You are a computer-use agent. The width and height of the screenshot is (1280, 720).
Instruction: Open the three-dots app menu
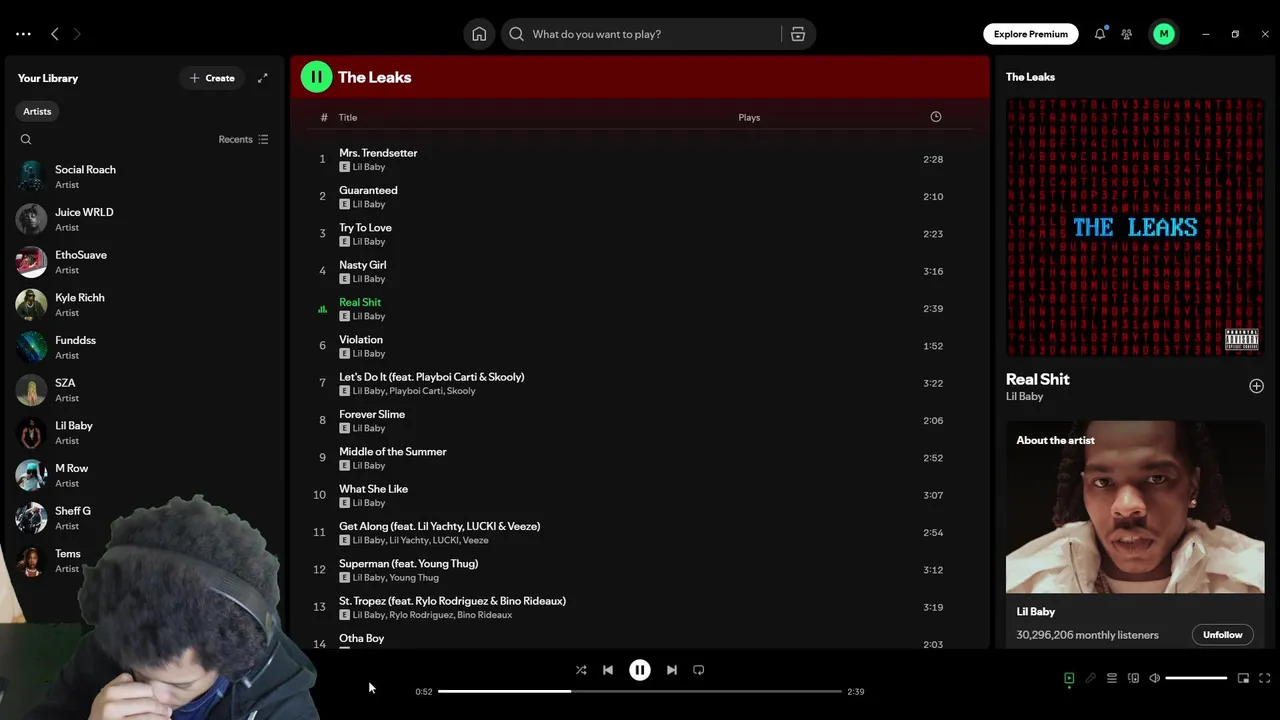coord(23,34)
